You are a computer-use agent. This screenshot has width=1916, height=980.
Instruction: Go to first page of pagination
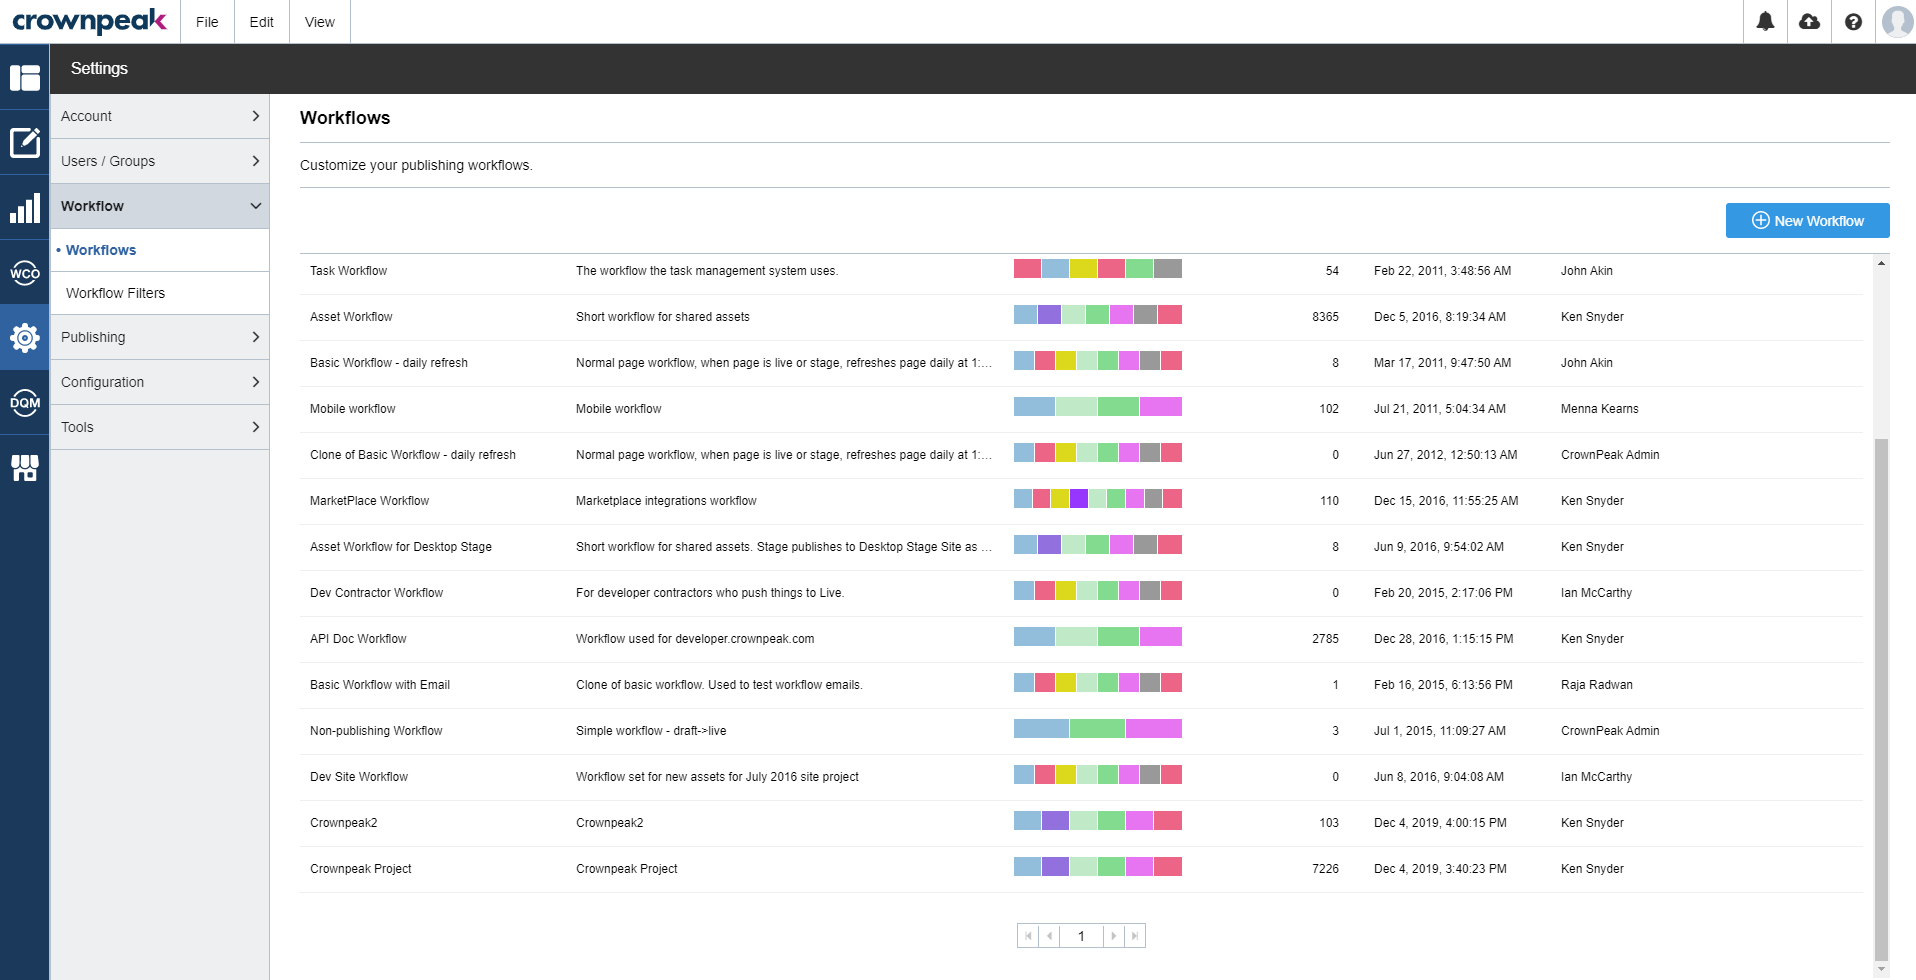coord(1028,936)
